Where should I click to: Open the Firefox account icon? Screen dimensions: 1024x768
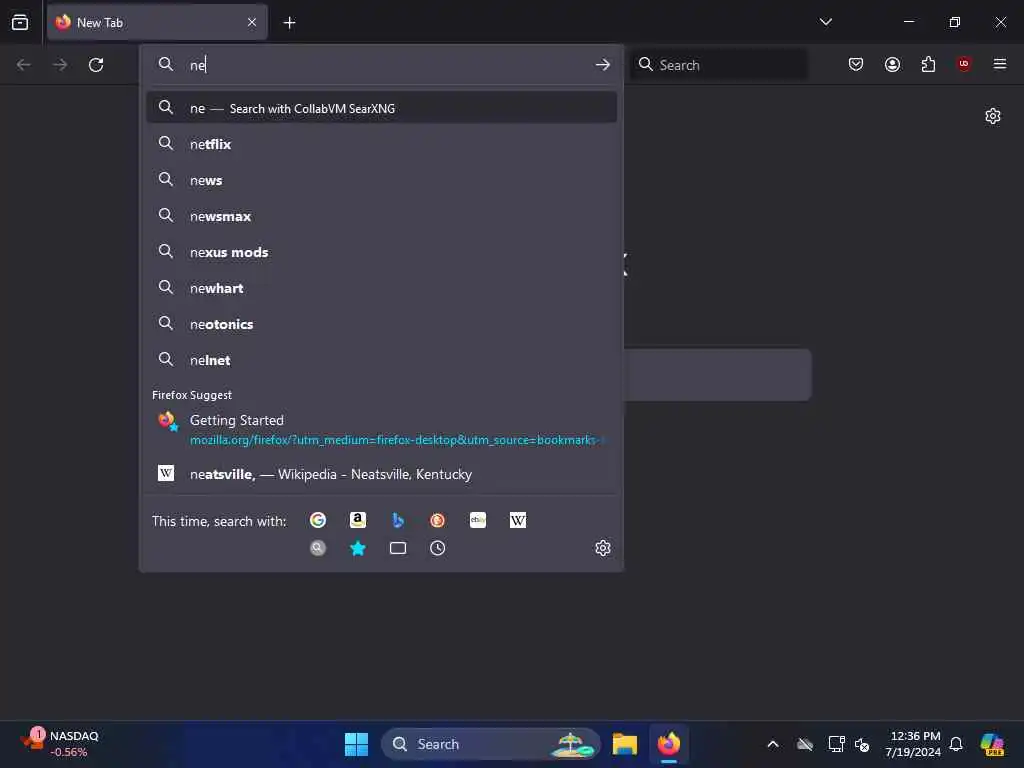pyautogui.click(x=893, y=64)
